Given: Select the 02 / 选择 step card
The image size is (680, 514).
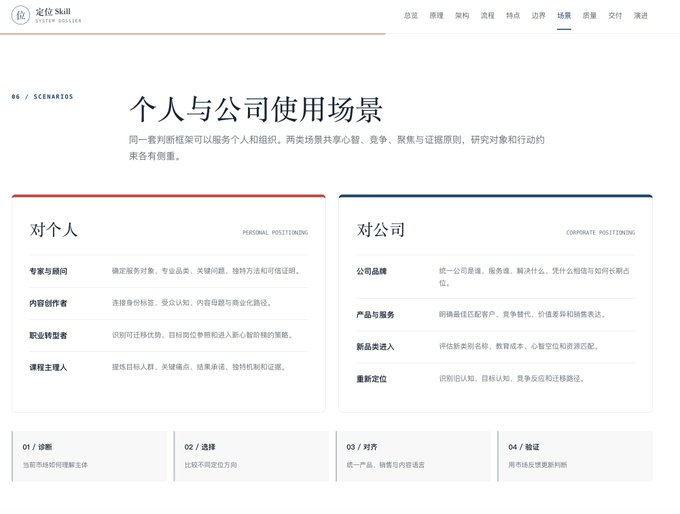Looking at the screenshot, I should click(x=251, y=456).
